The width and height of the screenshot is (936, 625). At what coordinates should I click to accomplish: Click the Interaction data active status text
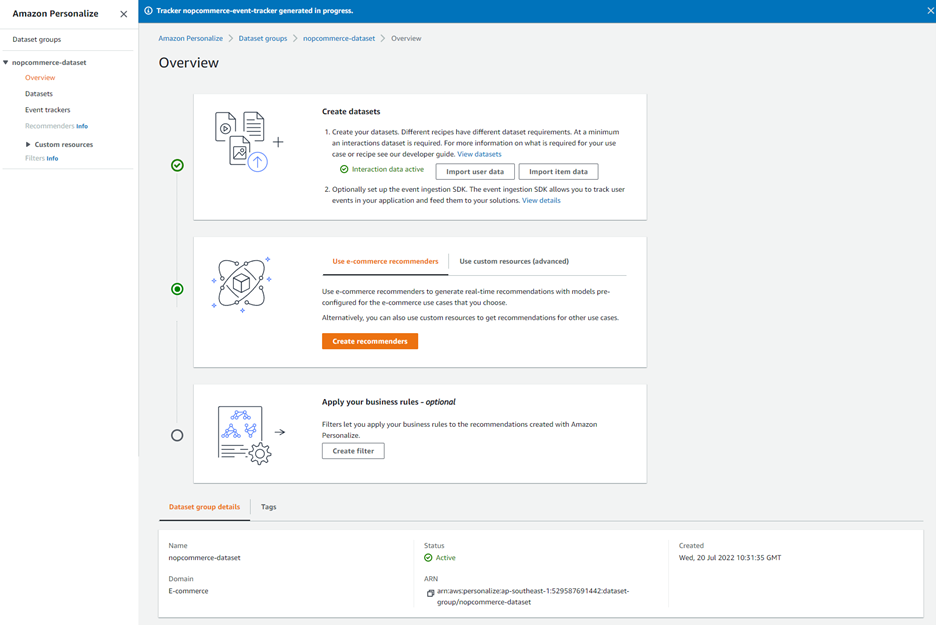[x=388, y=170]
